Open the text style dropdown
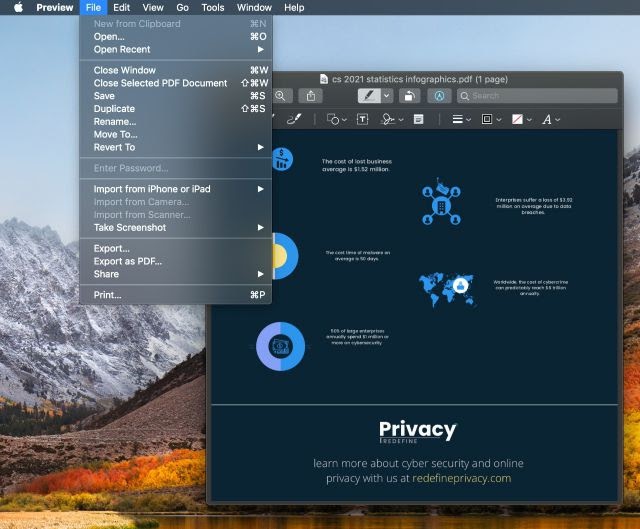 [x=549, y=119]
